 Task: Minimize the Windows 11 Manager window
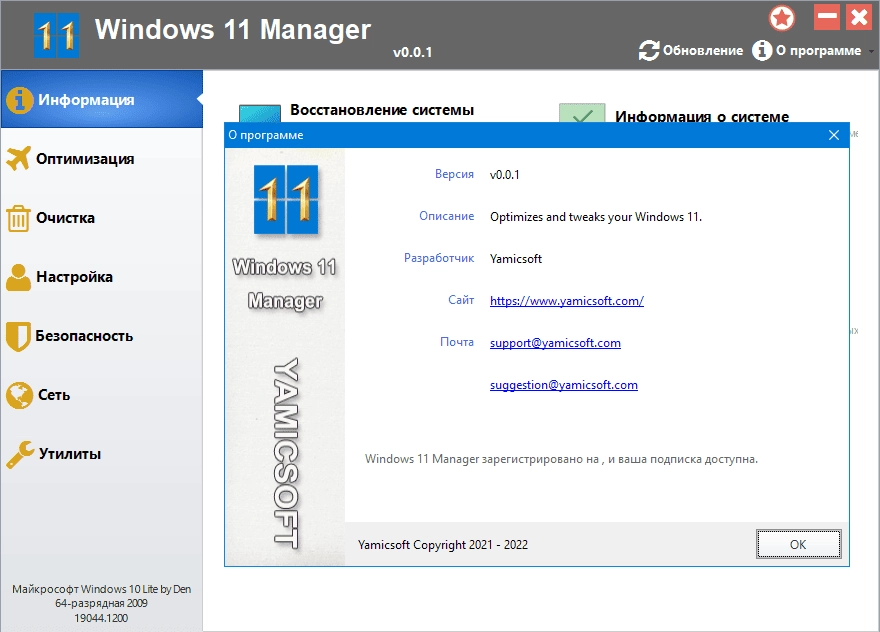coord(827,17)
